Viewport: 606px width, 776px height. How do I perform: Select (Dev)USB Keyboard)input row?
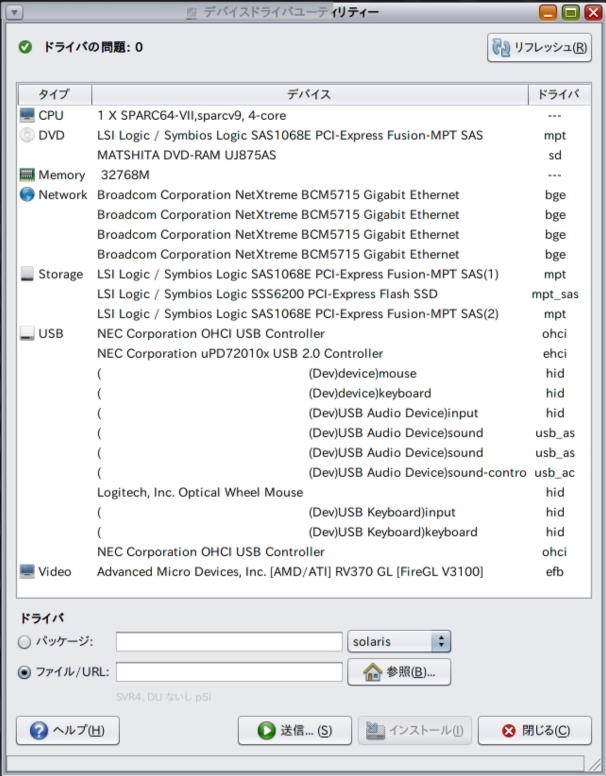304,512
